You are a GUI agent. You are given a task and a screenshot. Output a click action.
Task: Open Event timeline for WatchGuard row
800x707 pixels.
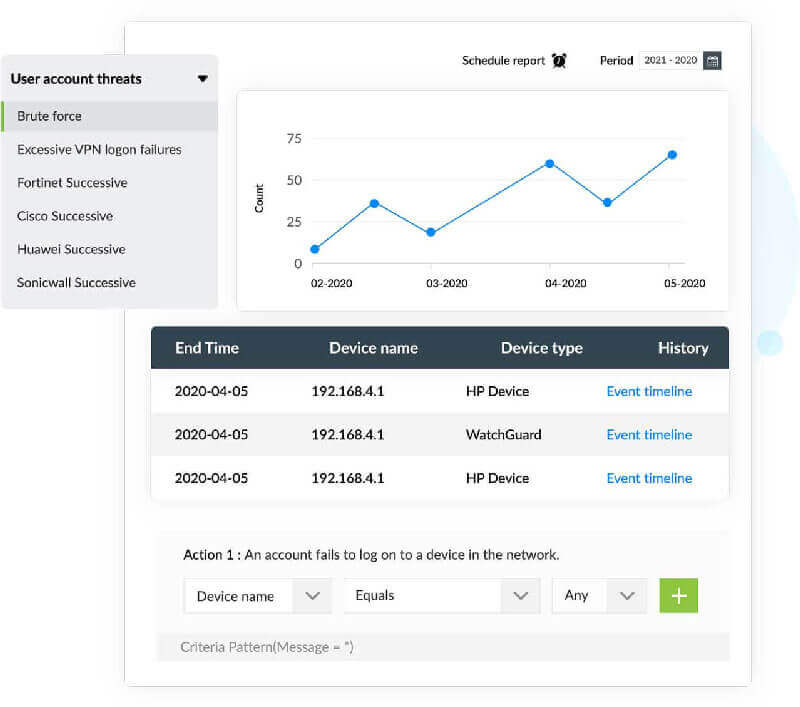click(649, 435)
